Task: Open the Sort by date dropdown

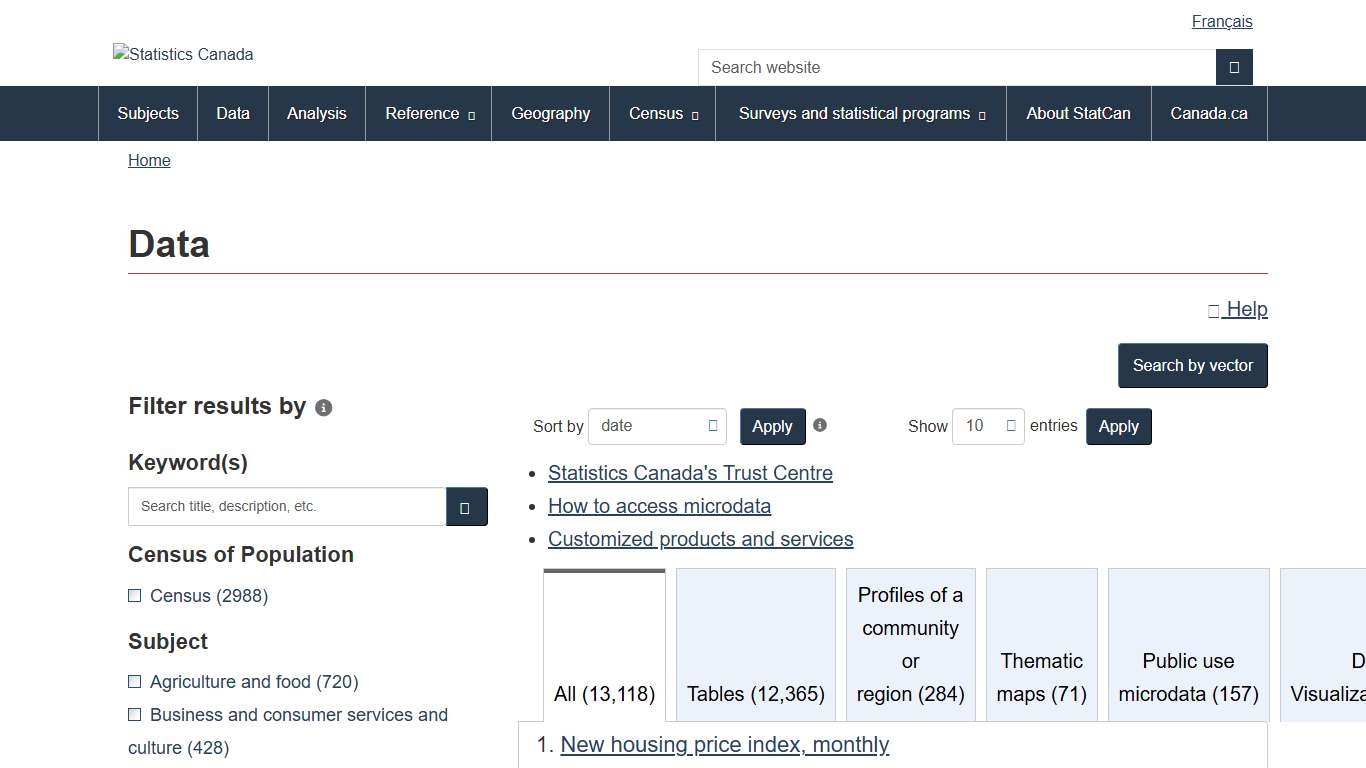Action: click(657, 426)
